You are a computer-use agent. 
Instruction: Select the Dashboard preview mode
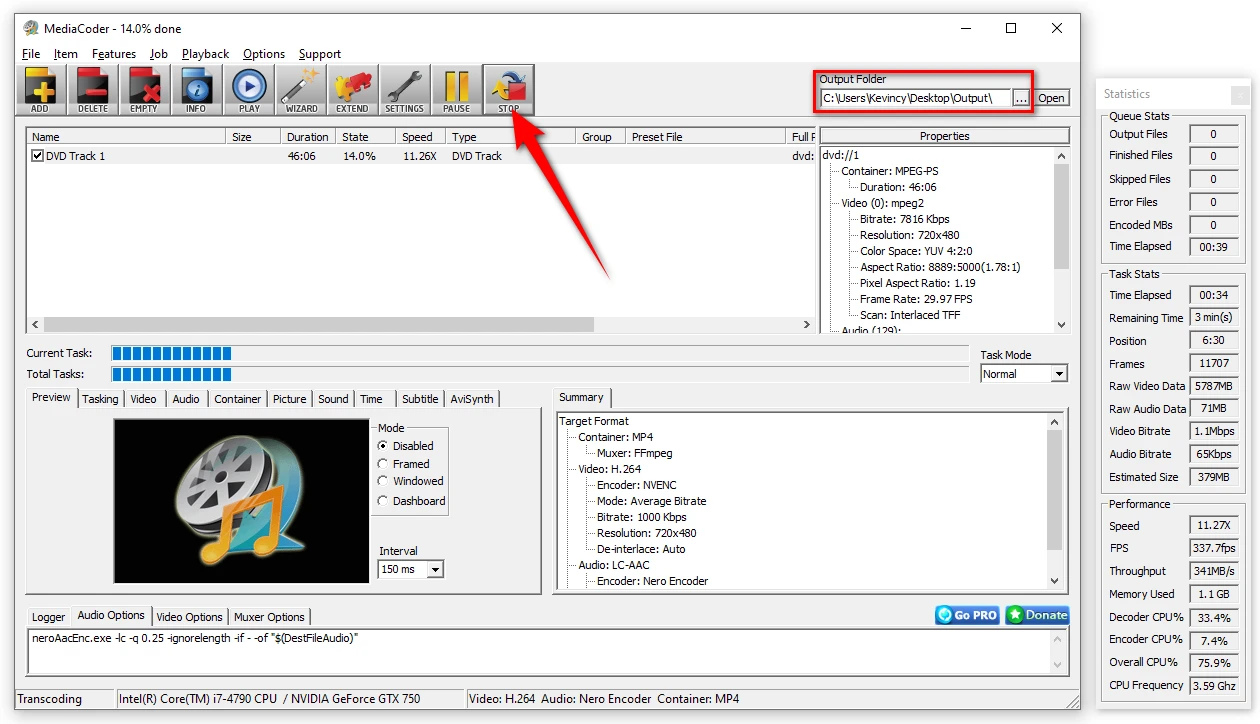(x=382, y=501)
